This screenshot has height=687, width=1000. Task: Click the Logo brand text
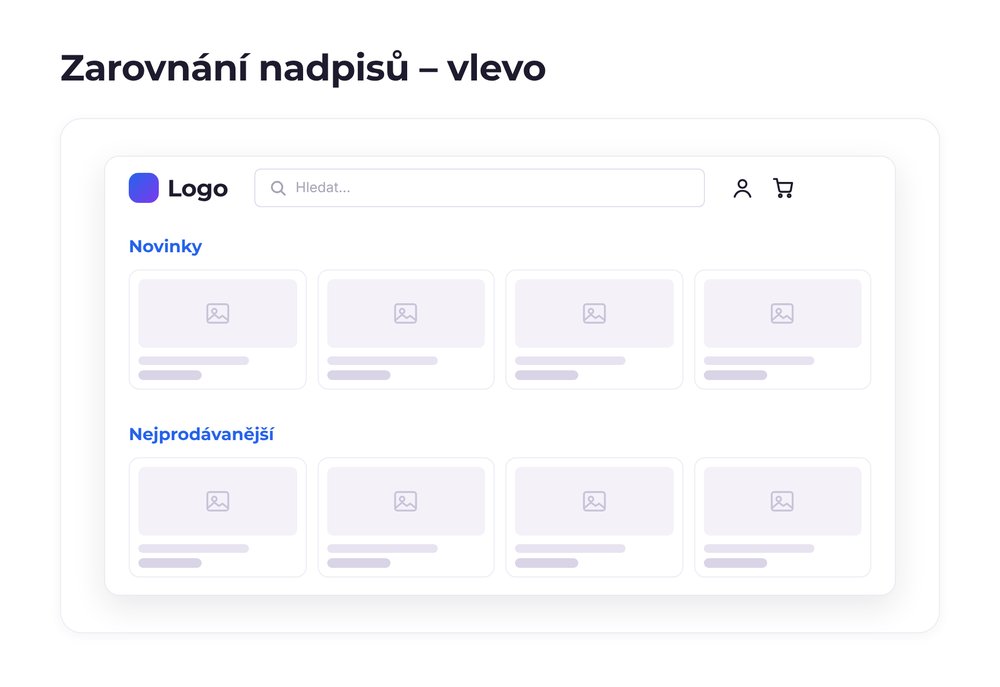[x=198, y=189]
